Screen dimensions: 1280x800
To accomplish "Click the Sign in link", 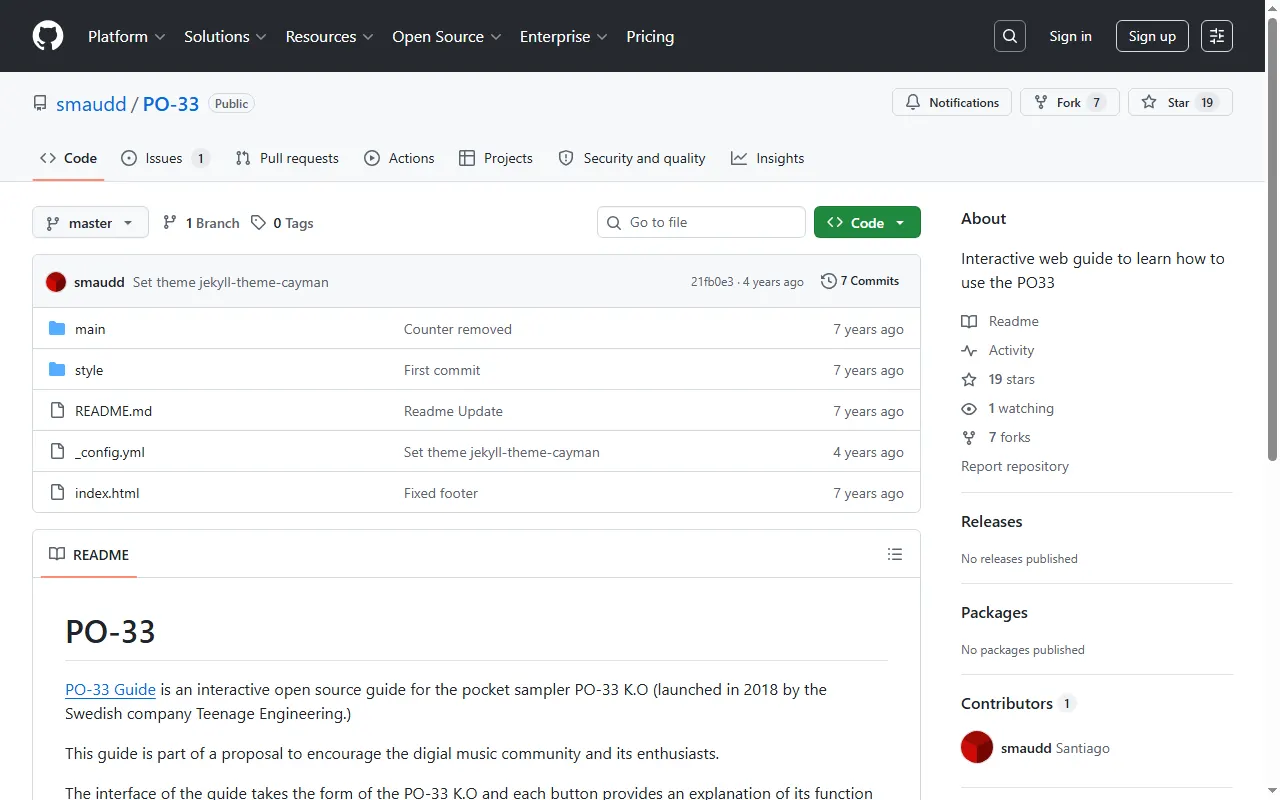I will tap(1070, 36).
